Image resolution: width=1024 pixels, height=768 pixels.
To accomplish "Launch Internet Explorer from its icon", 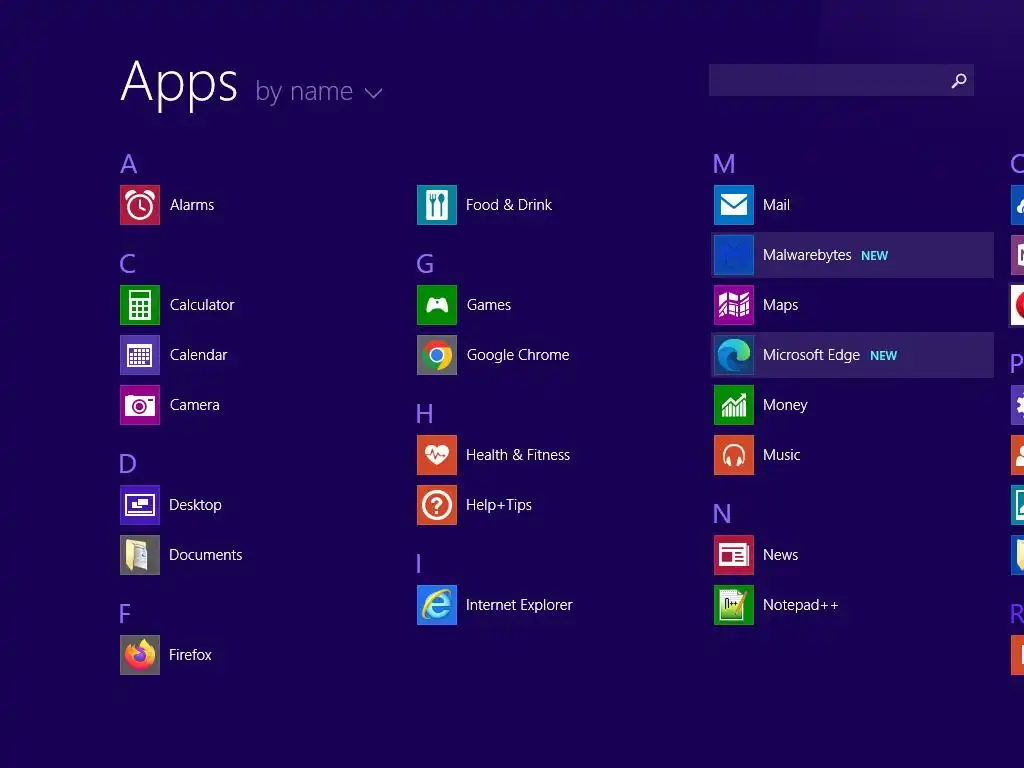I will click(437, 605).
